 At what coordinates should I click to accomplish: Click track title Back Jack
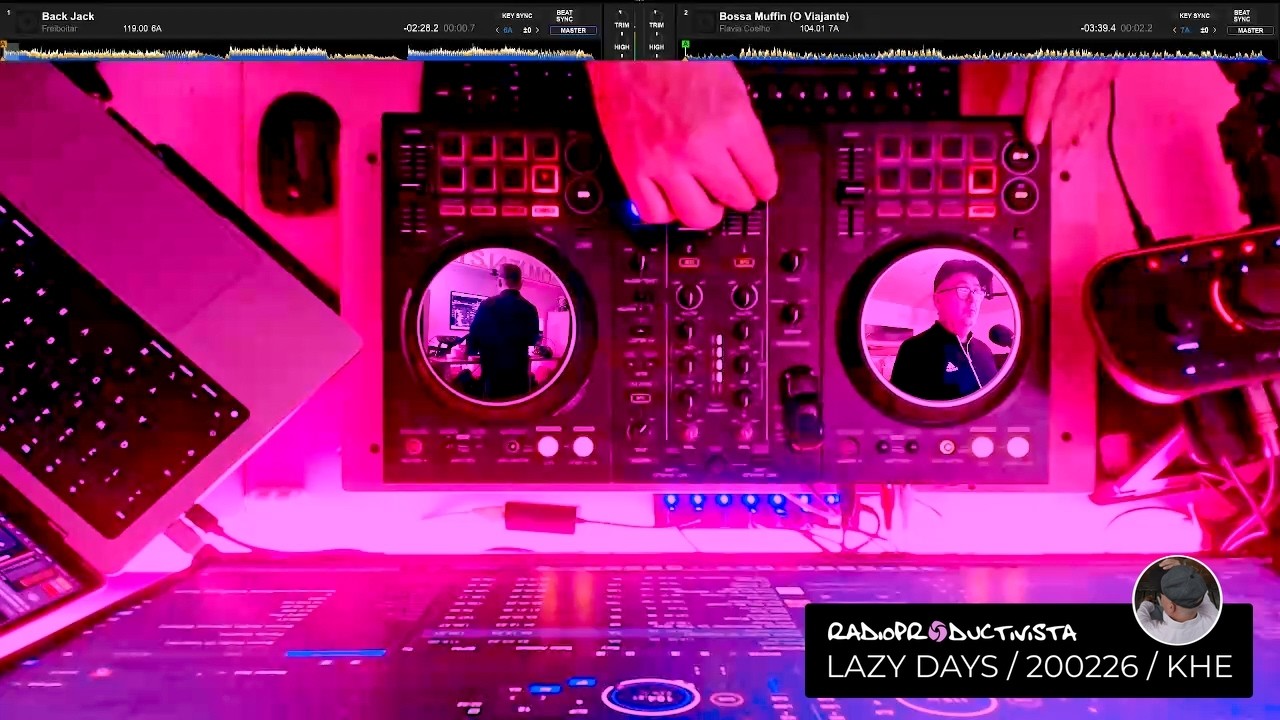[x=68, y=16]
